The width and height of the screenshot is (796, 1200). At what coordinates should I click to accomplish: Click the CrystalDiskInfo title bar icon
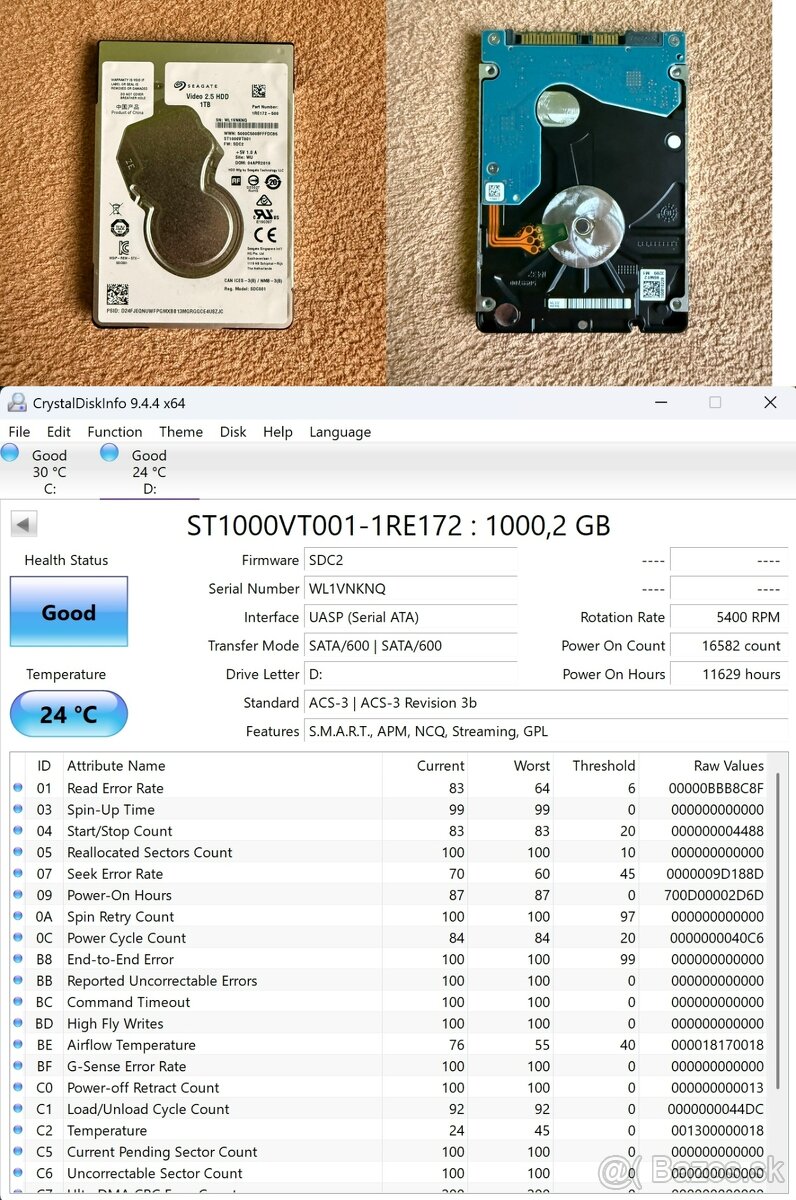17,403
